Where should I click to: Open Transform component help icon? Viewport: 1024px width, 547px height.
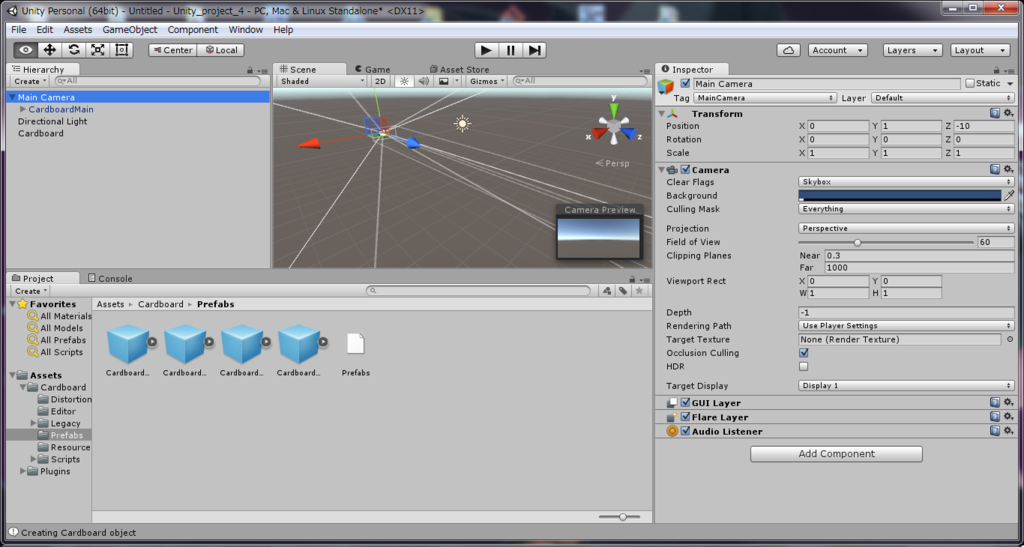pos(995,113)
